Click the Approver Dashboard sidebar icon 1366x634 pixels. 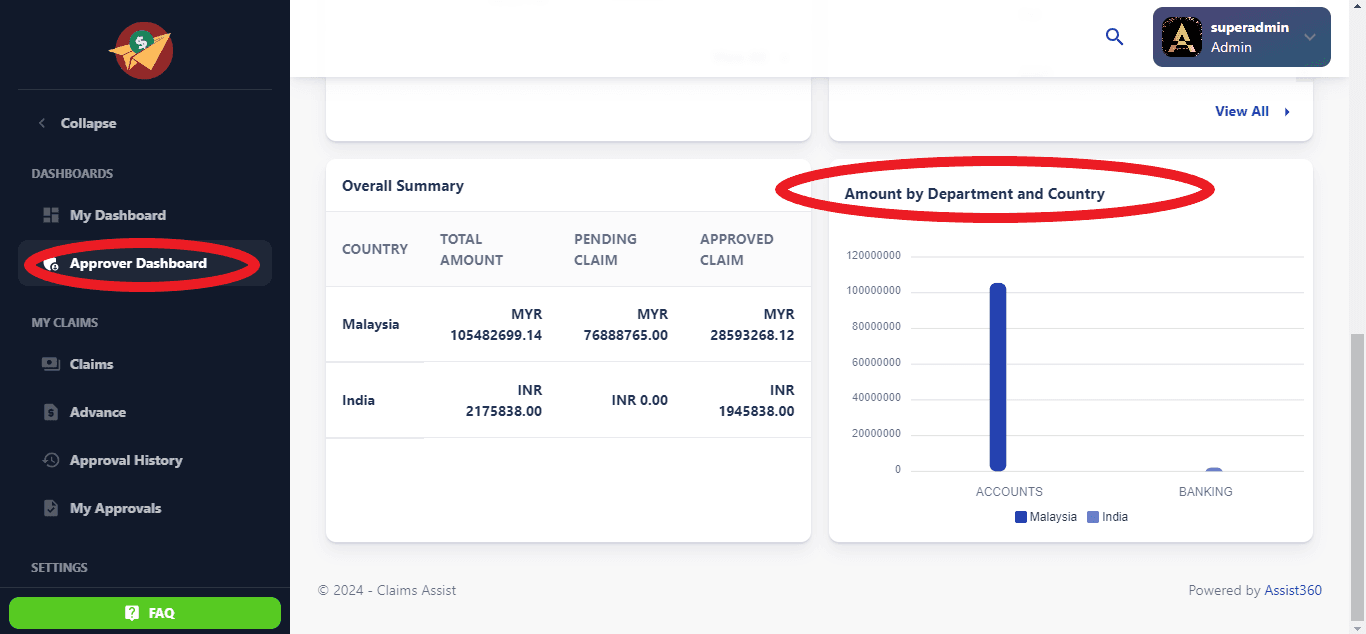[51, 264]
